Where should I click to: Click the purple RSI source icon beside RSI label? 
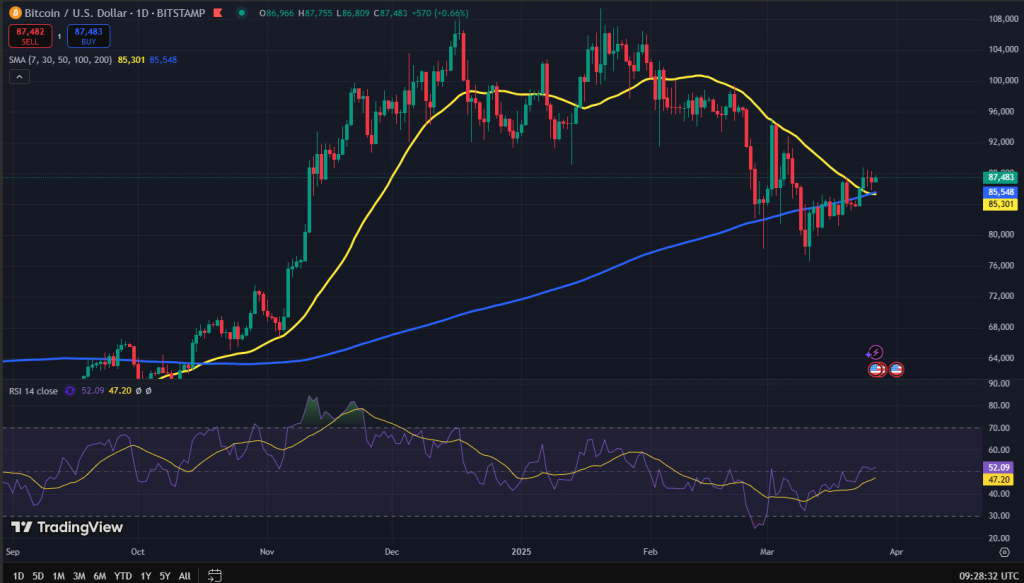[x=68, y=391]
